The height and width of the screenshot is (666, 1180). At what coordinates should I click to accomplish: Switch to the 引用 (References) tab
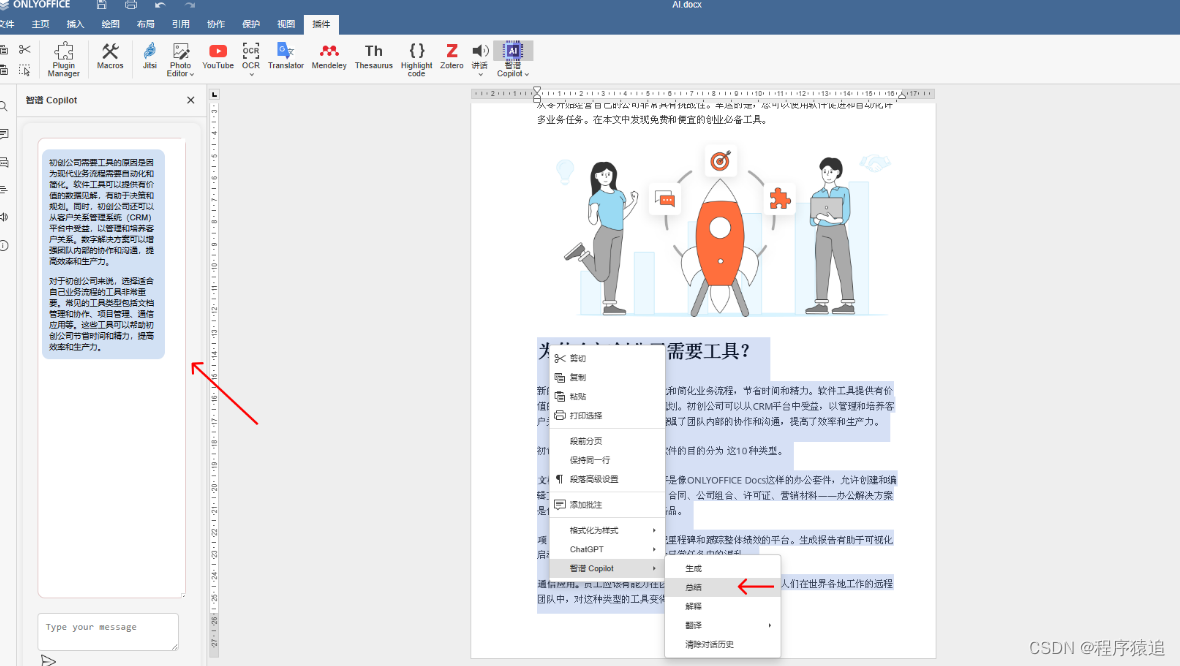(181, 24)
